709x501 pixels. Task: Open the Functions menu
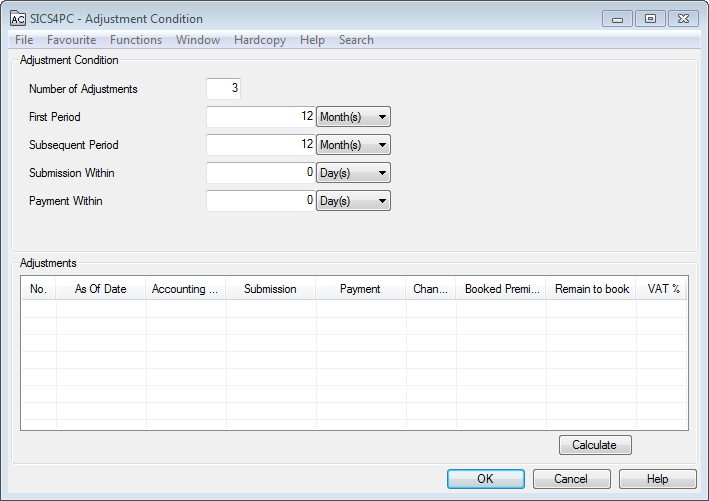[136, 40]
